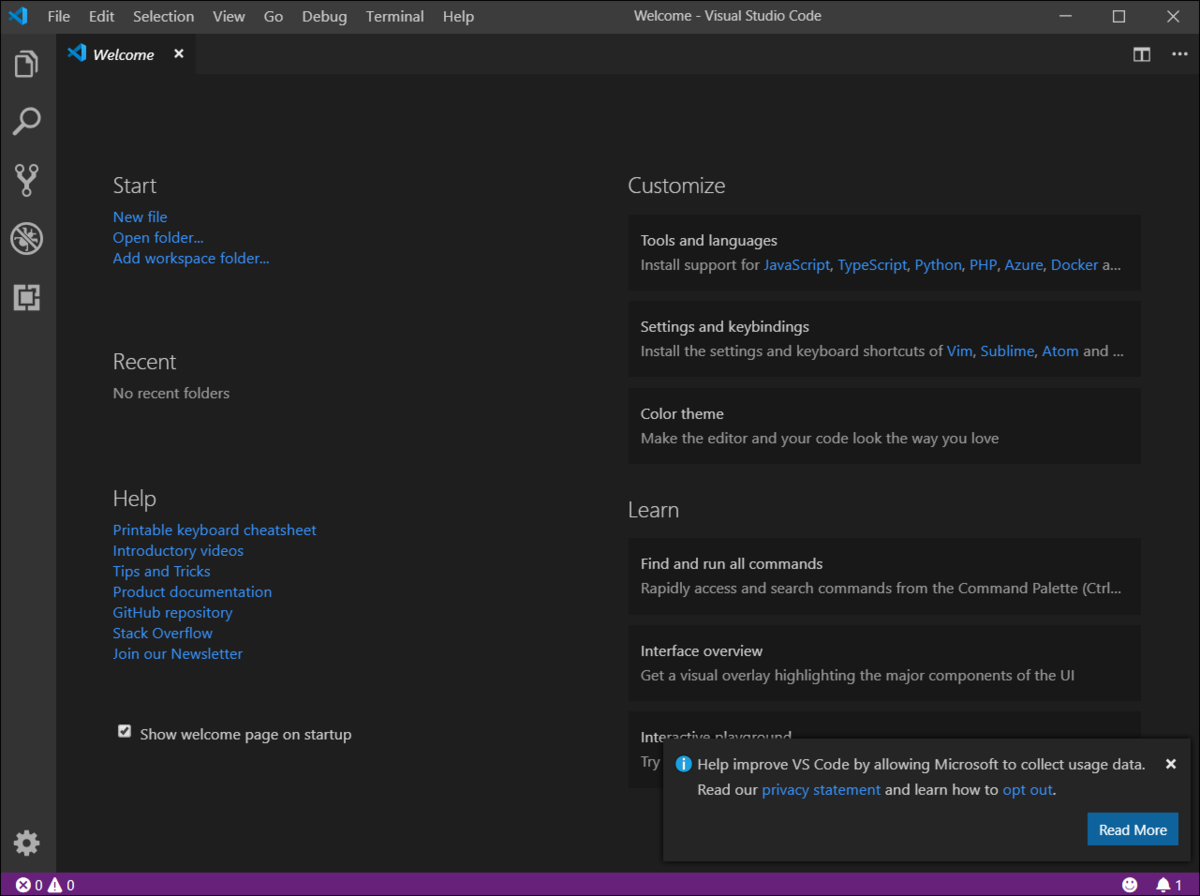Viewport: 1200px width, 896px height.
Task: Open the Interface overview card
Action: click(884, 663)
